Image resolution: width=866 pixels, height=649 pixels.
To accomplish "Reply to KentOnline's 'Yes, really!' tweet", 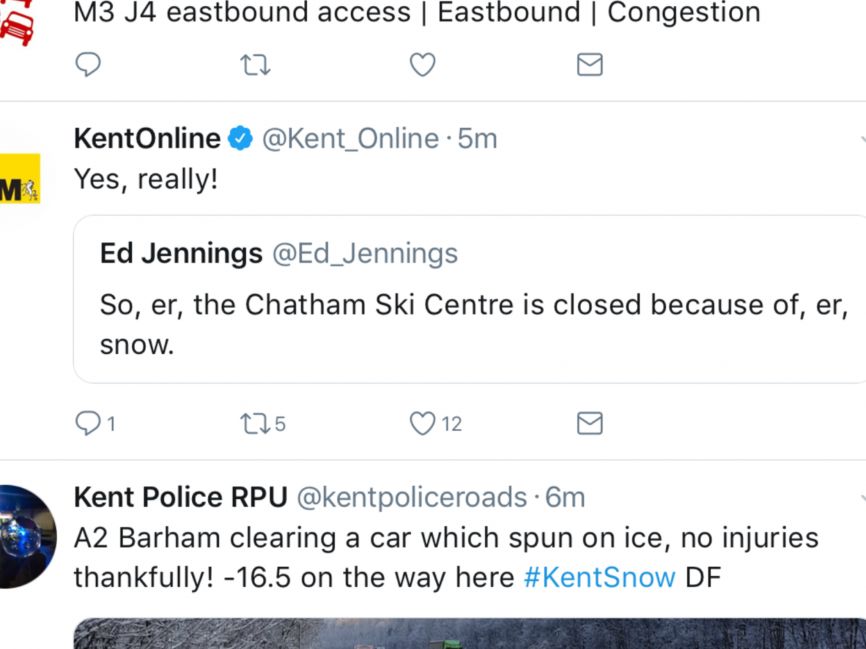I will click(95, 424).
